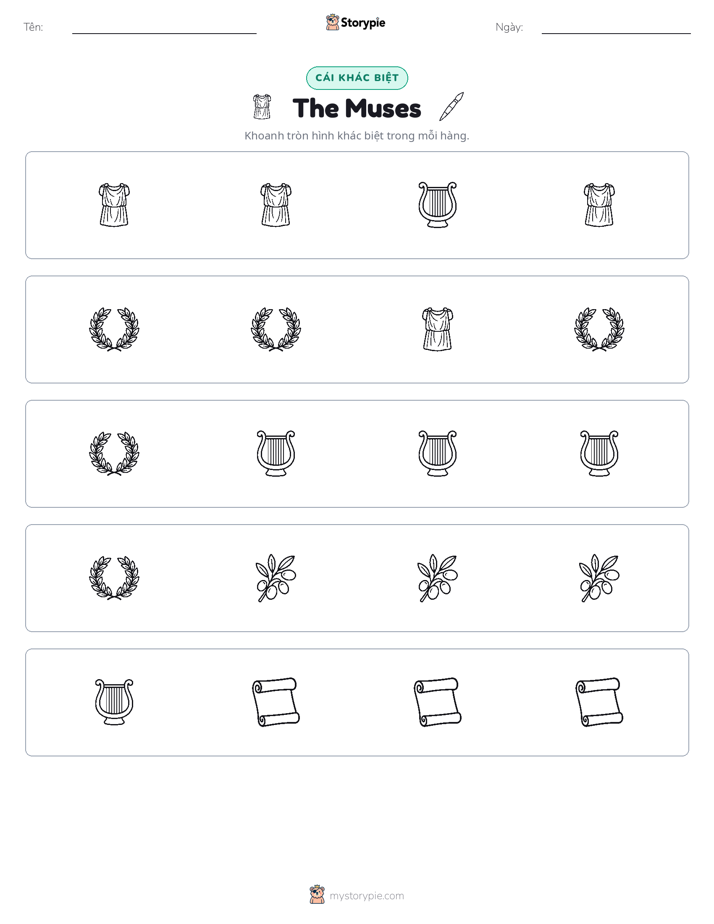Screen dimensions: 714x924
Task: Click the last lyre in the third row
Action: click(x=599, y=454)
